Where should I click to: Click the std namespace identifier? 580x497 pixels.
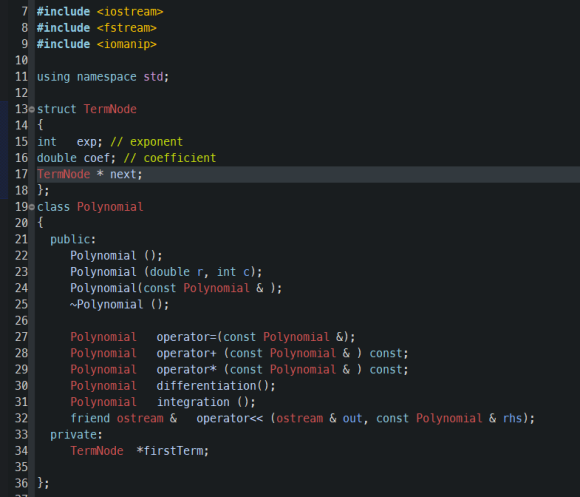click(x=153, y=77)
